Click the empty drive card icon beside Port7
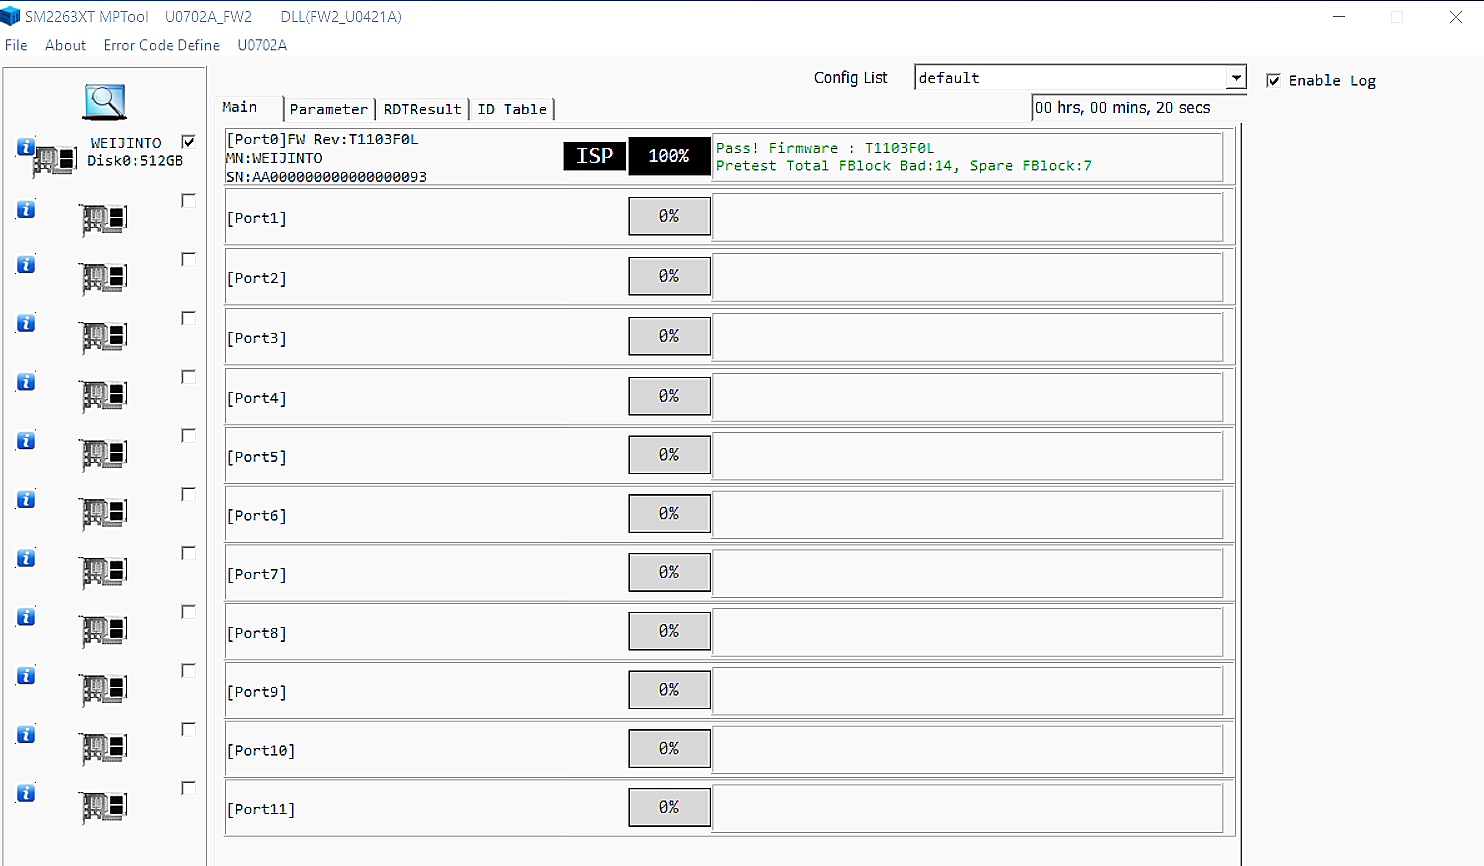 coord(104,572)
